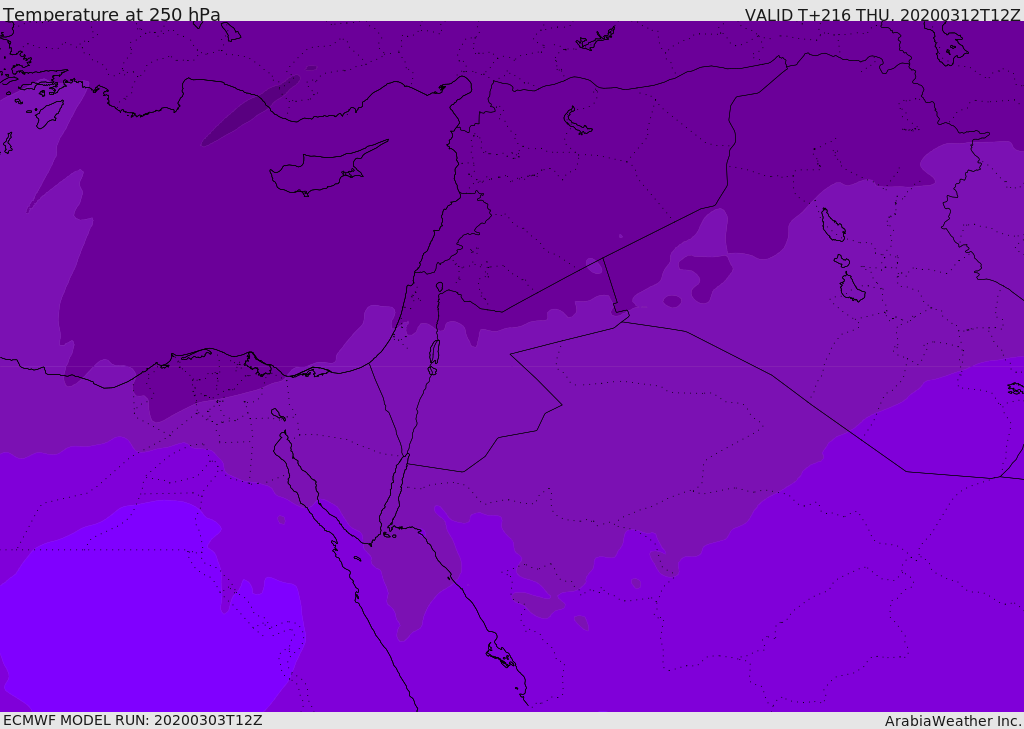Click the 'VALID T+216 THU. 20200312T12Z' label

pyautogui.click(x=882, y=15)
